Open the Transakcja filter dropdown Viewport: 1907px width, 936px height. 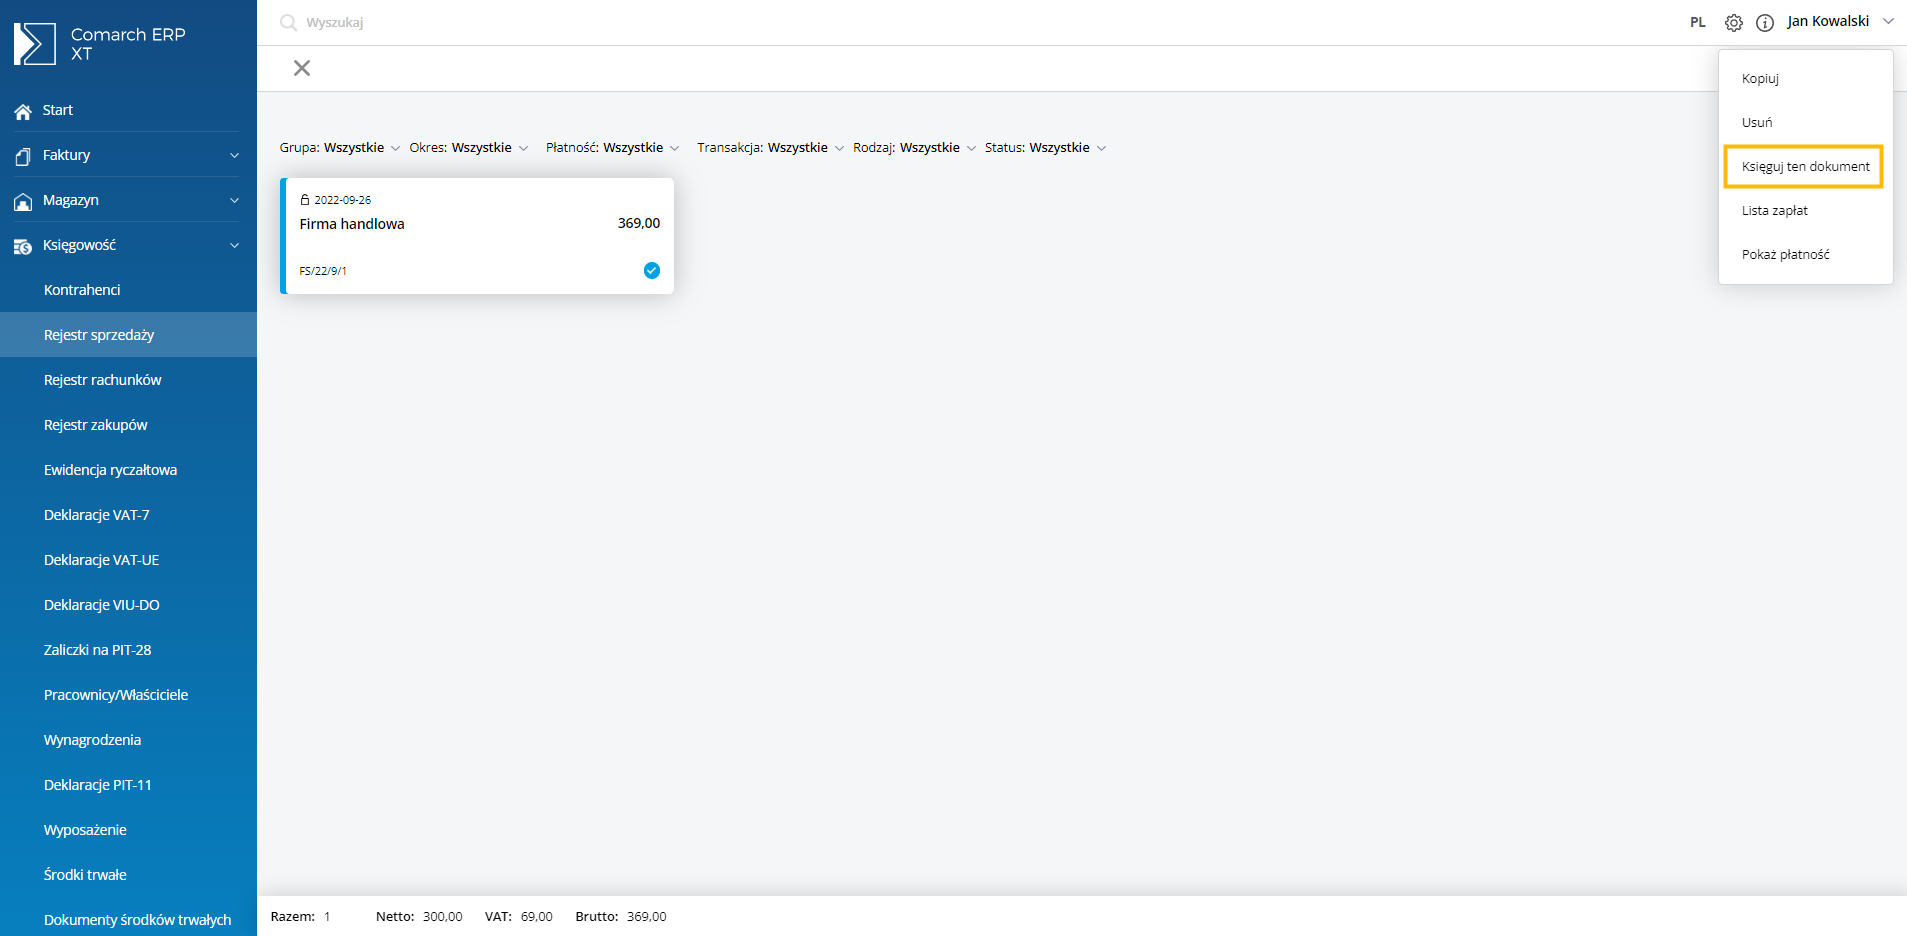(771, 147)
